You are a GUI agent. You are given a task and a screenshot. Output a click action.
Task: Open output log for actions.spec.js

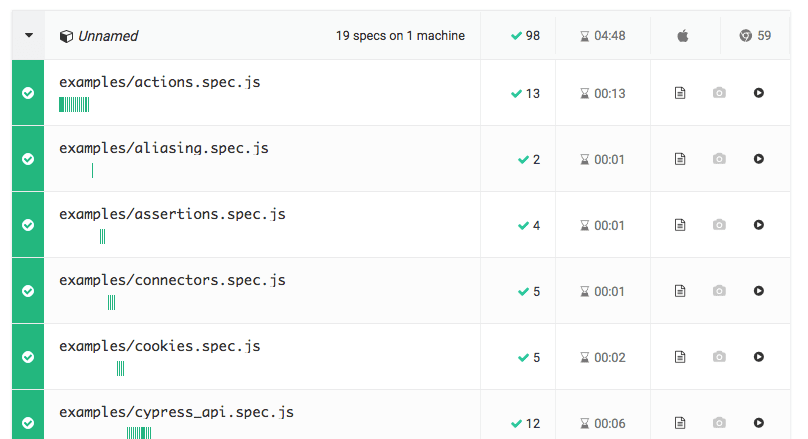pos(680,93)
